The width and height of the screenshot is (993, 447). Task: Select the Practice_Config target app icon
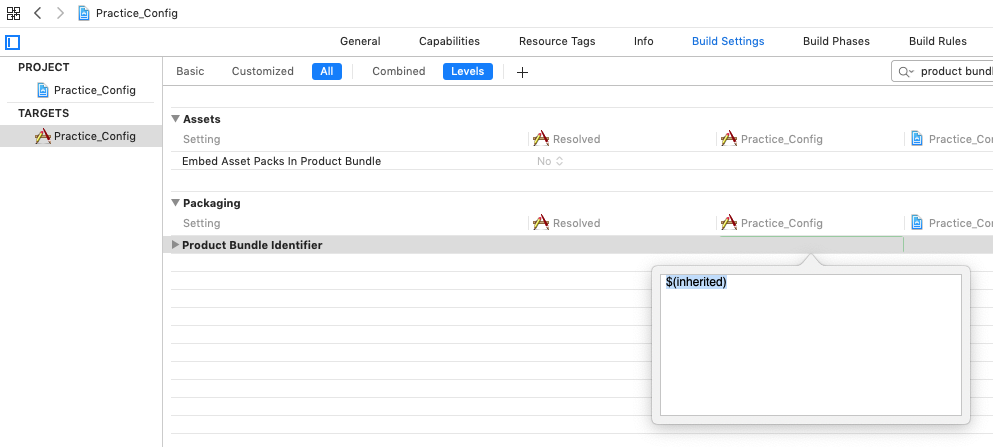pyautogui.click(x=42, y=136)
